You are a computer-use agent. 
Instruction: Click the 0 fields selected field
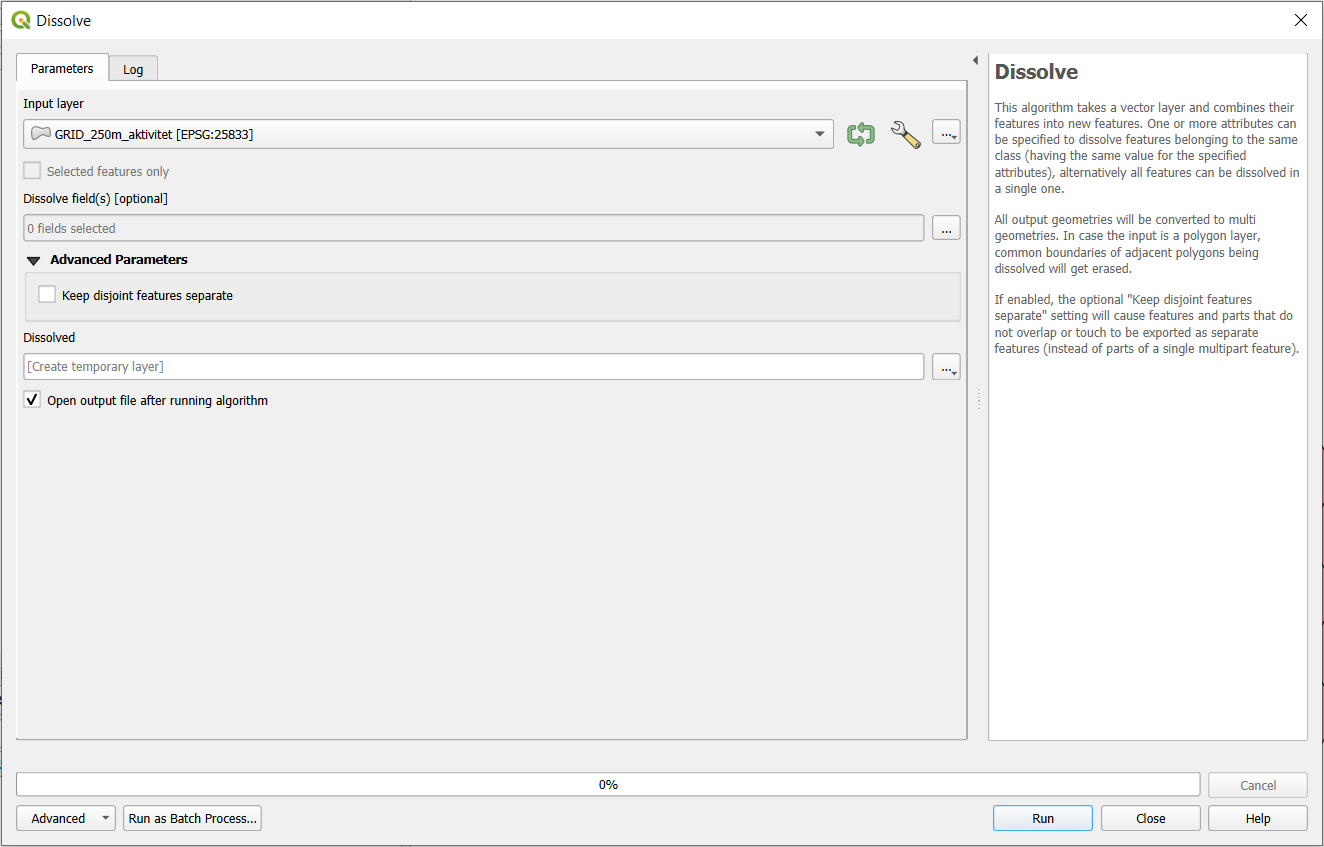pos(473,228)
